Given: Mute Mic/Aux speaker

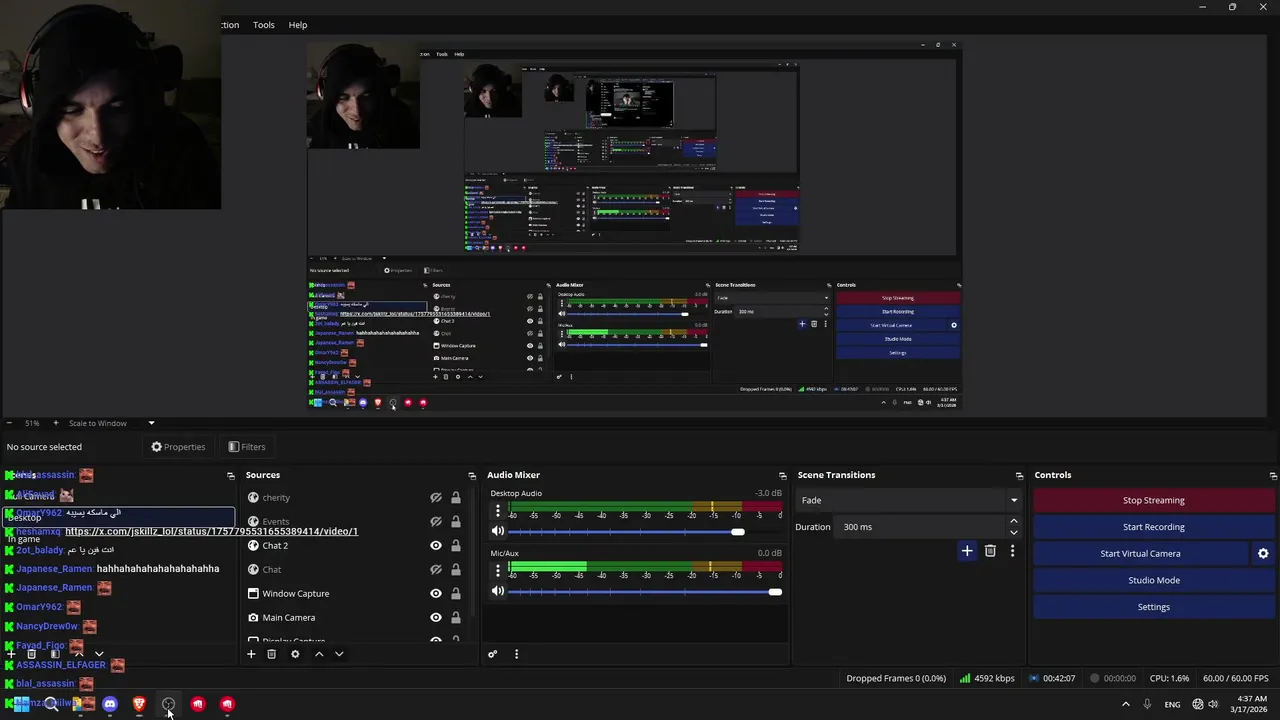Looking at the screenshot, I should [x=498, y=591].
